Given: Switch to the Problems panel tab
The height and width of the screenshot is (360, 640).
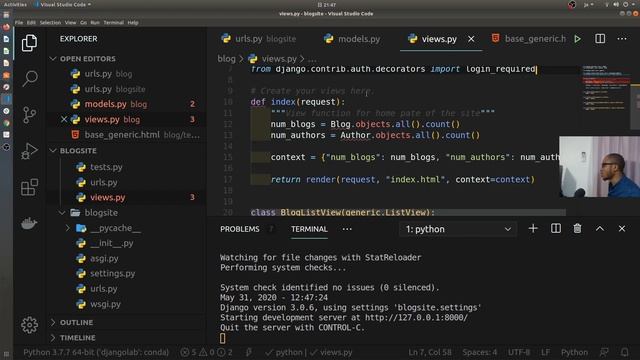Looking at the screenshot, I should click(240, 229).
